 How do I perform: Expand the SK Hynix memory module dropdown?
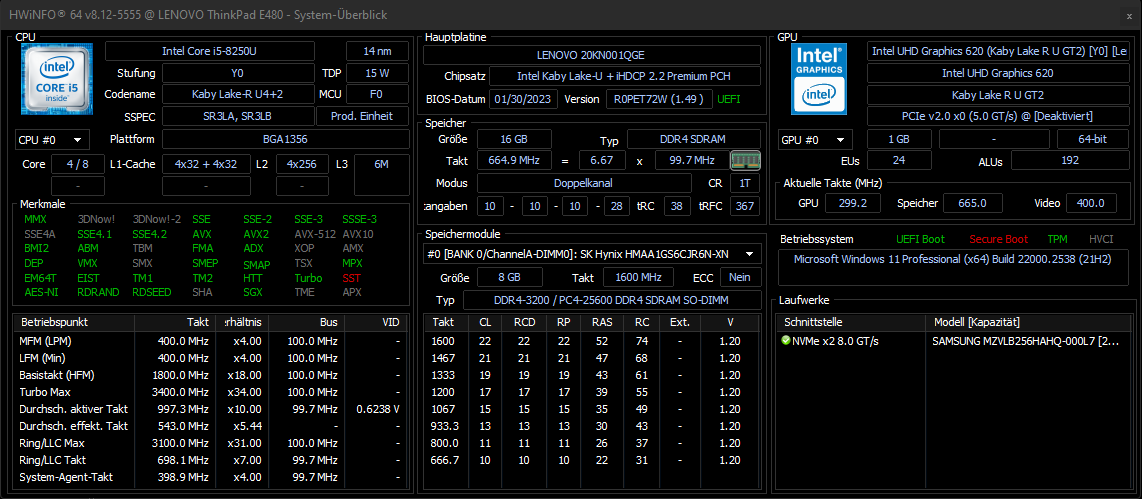point(590,254)
